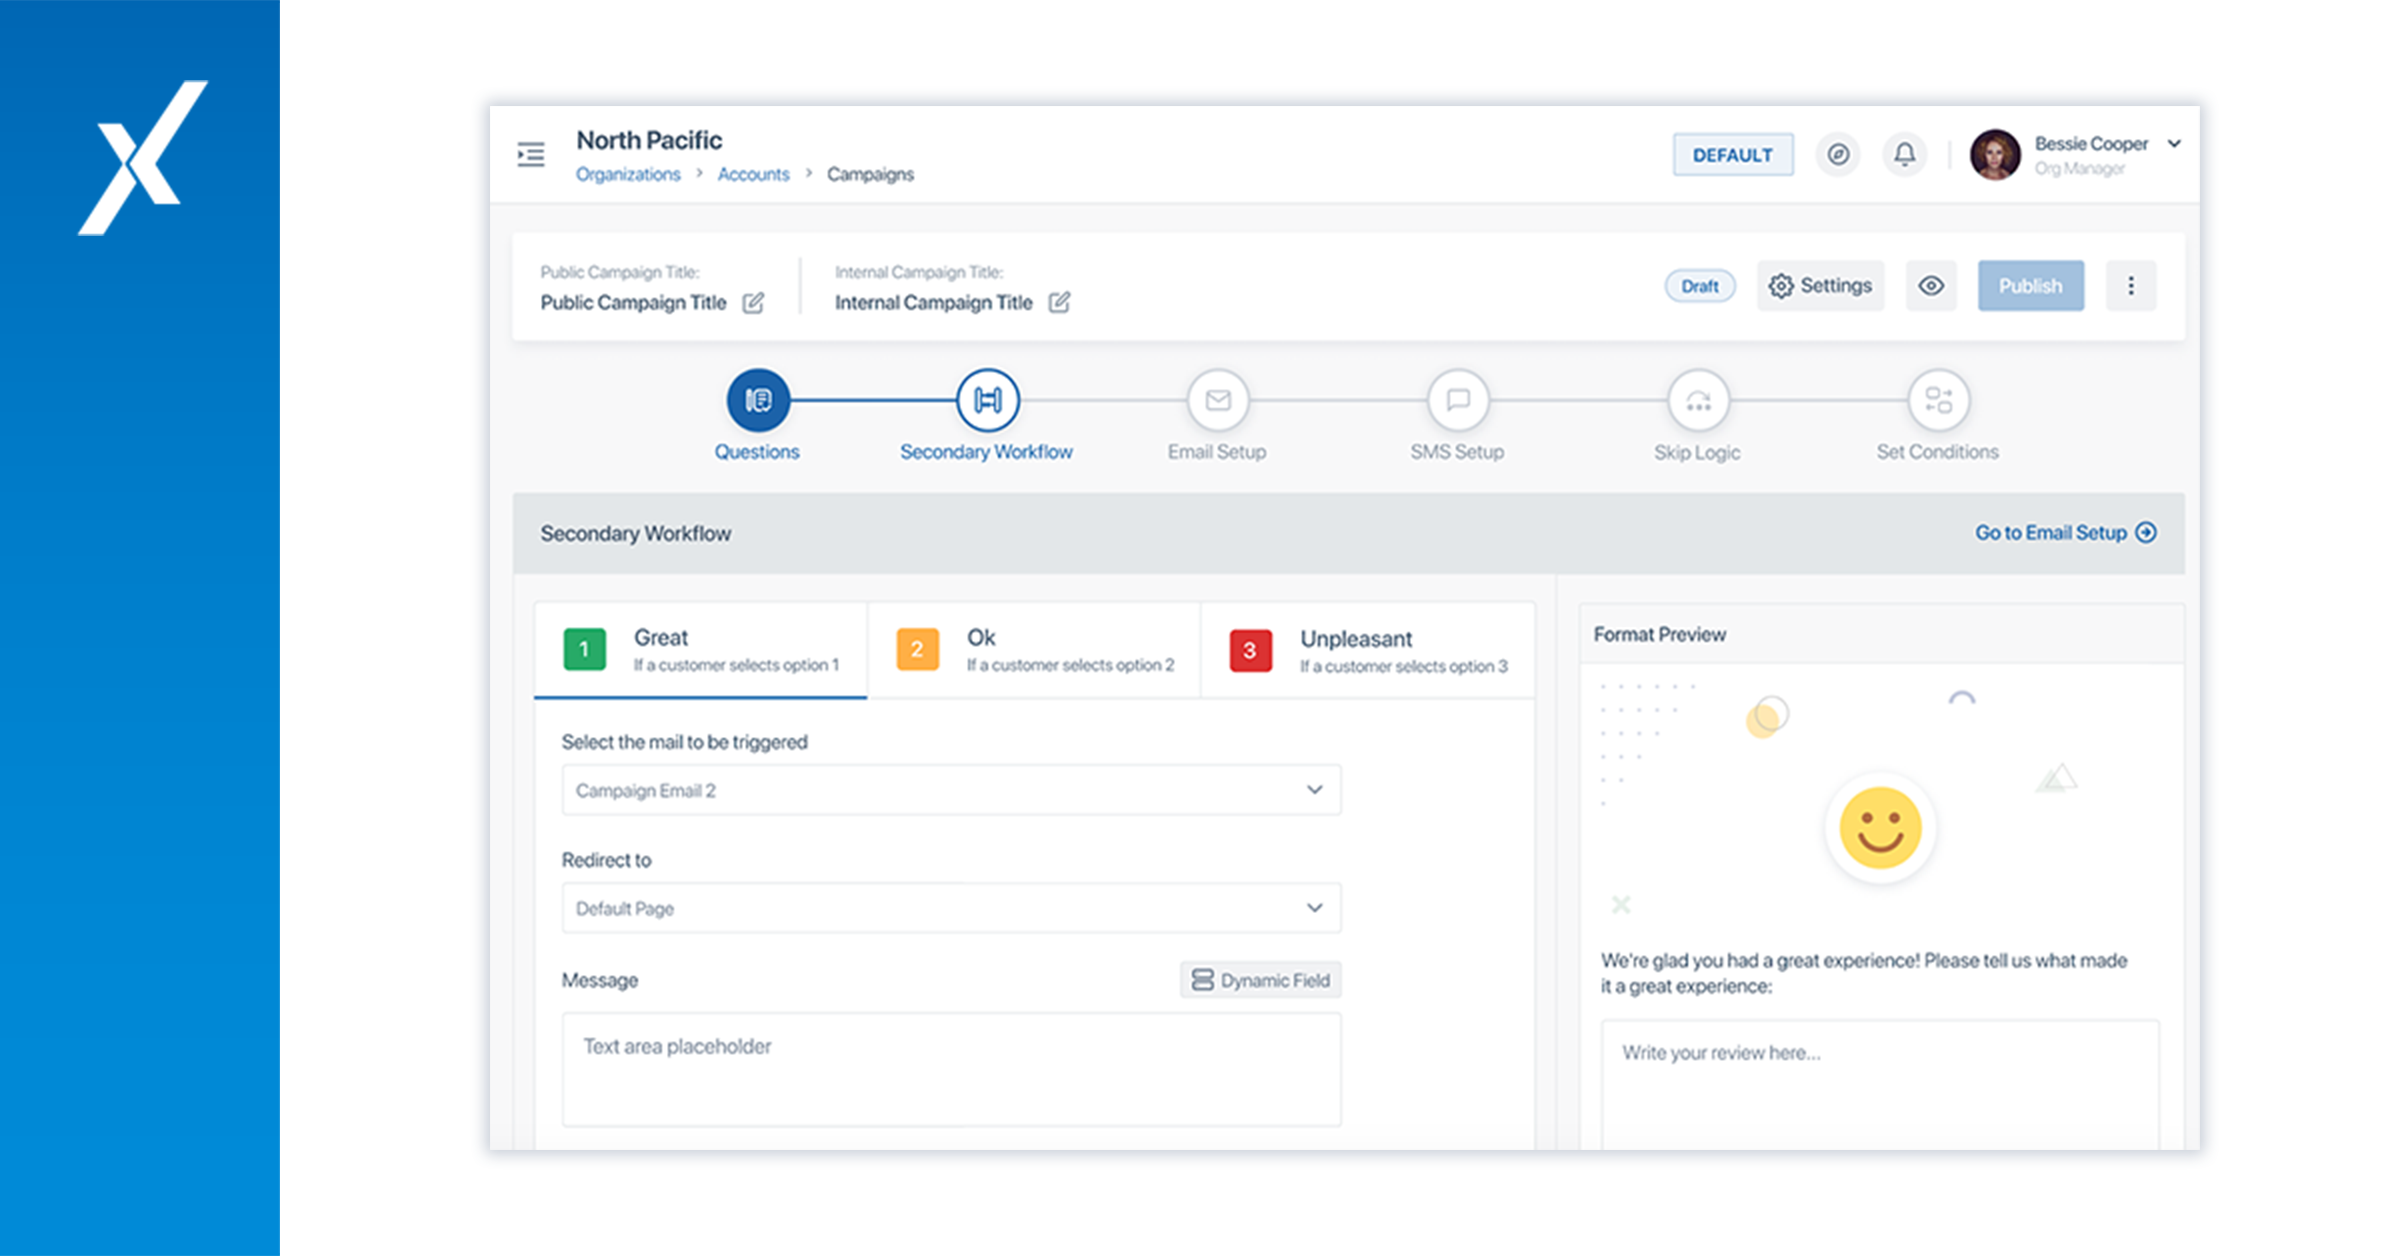Toggle the campaign preview eye icon
The image size is (2400, 1256).
[x=1931, y=286]
